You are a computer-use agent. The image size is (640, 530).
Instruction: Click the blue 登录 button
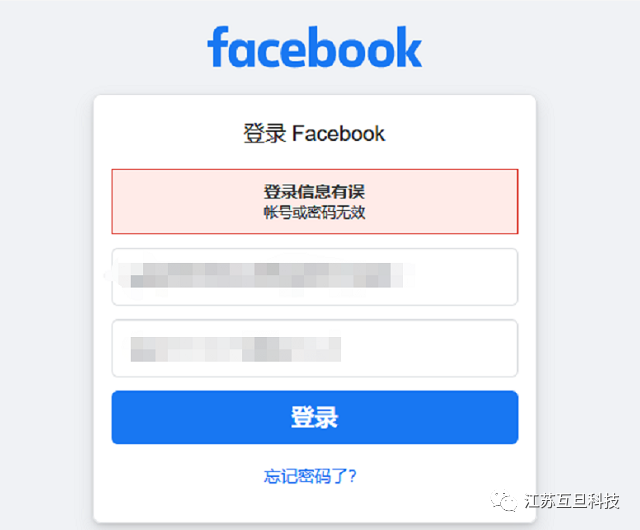click(315, 417)
